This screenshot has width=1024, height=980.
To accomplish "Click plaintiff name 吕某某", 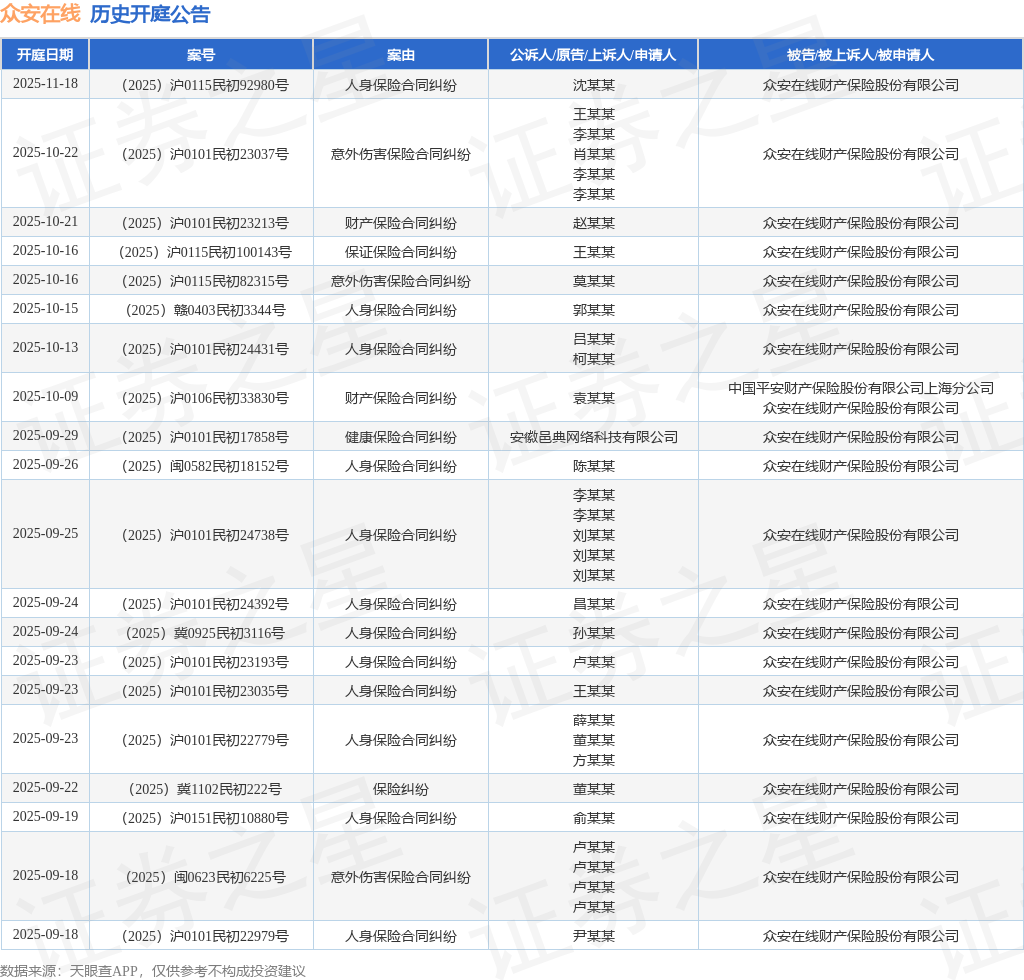I will point(594,339).
